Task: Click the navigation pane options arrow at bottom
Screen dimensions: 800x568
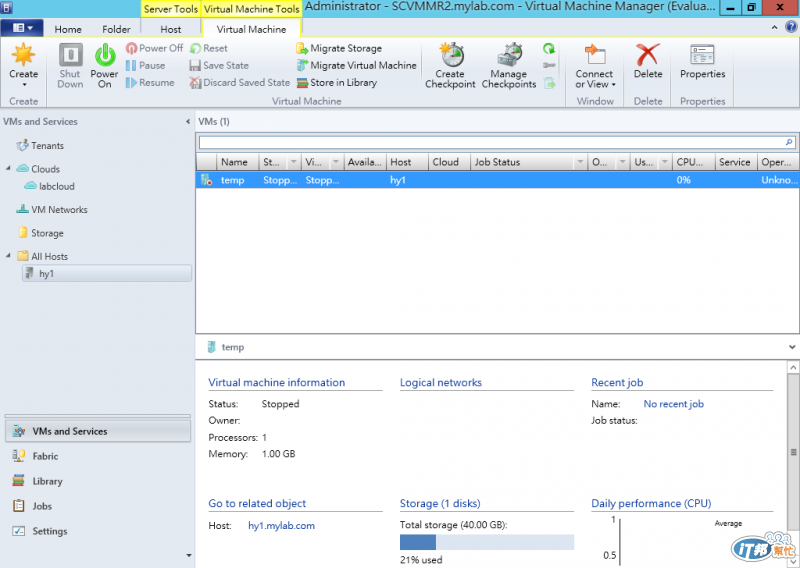Action: (x=189, y=555)
